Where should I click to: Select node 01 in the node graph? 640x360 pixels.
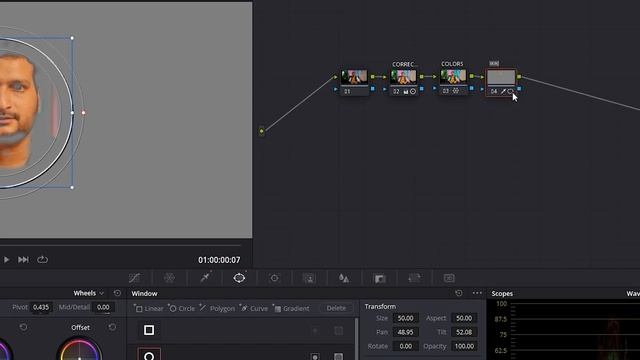tap(354, 82)
